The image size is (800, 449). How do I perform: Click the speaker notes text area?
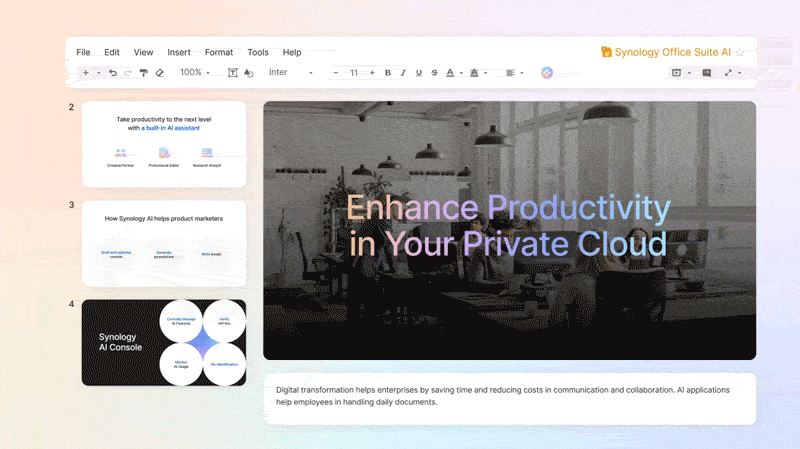(x=510, y=398)
